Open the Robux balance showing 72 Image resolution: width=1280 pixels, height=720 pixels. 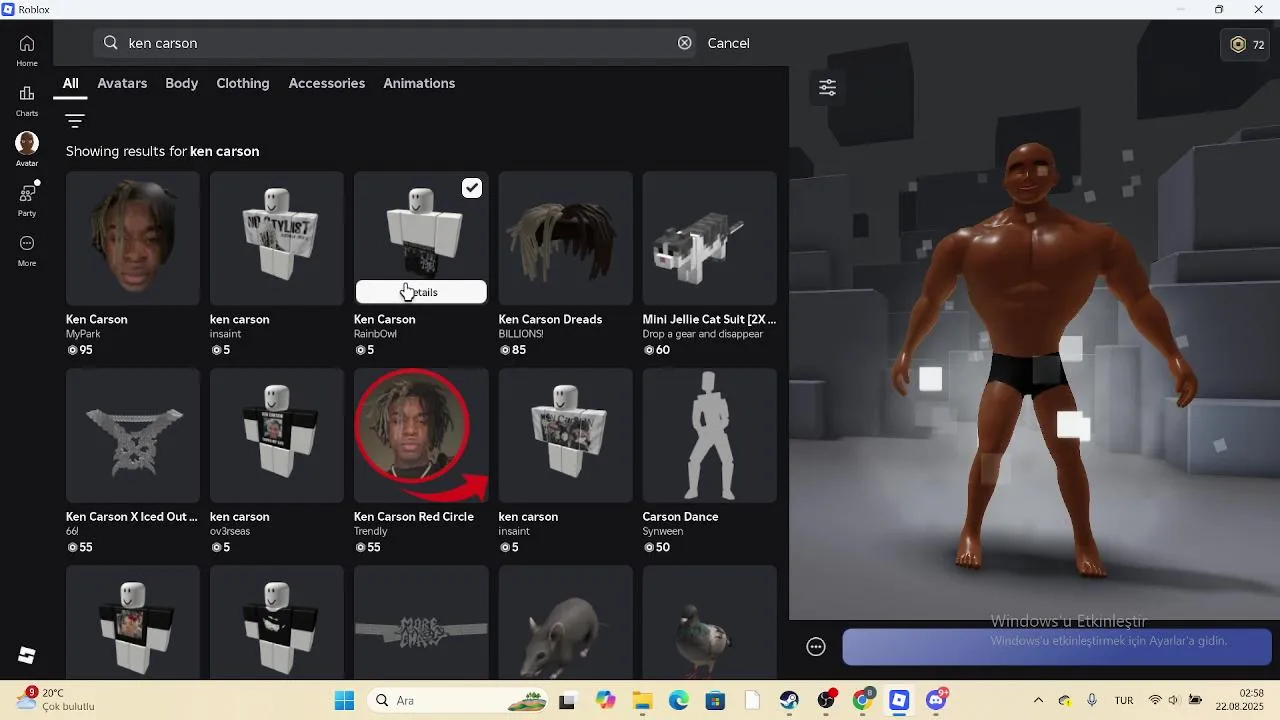[x=1247, y=45]
